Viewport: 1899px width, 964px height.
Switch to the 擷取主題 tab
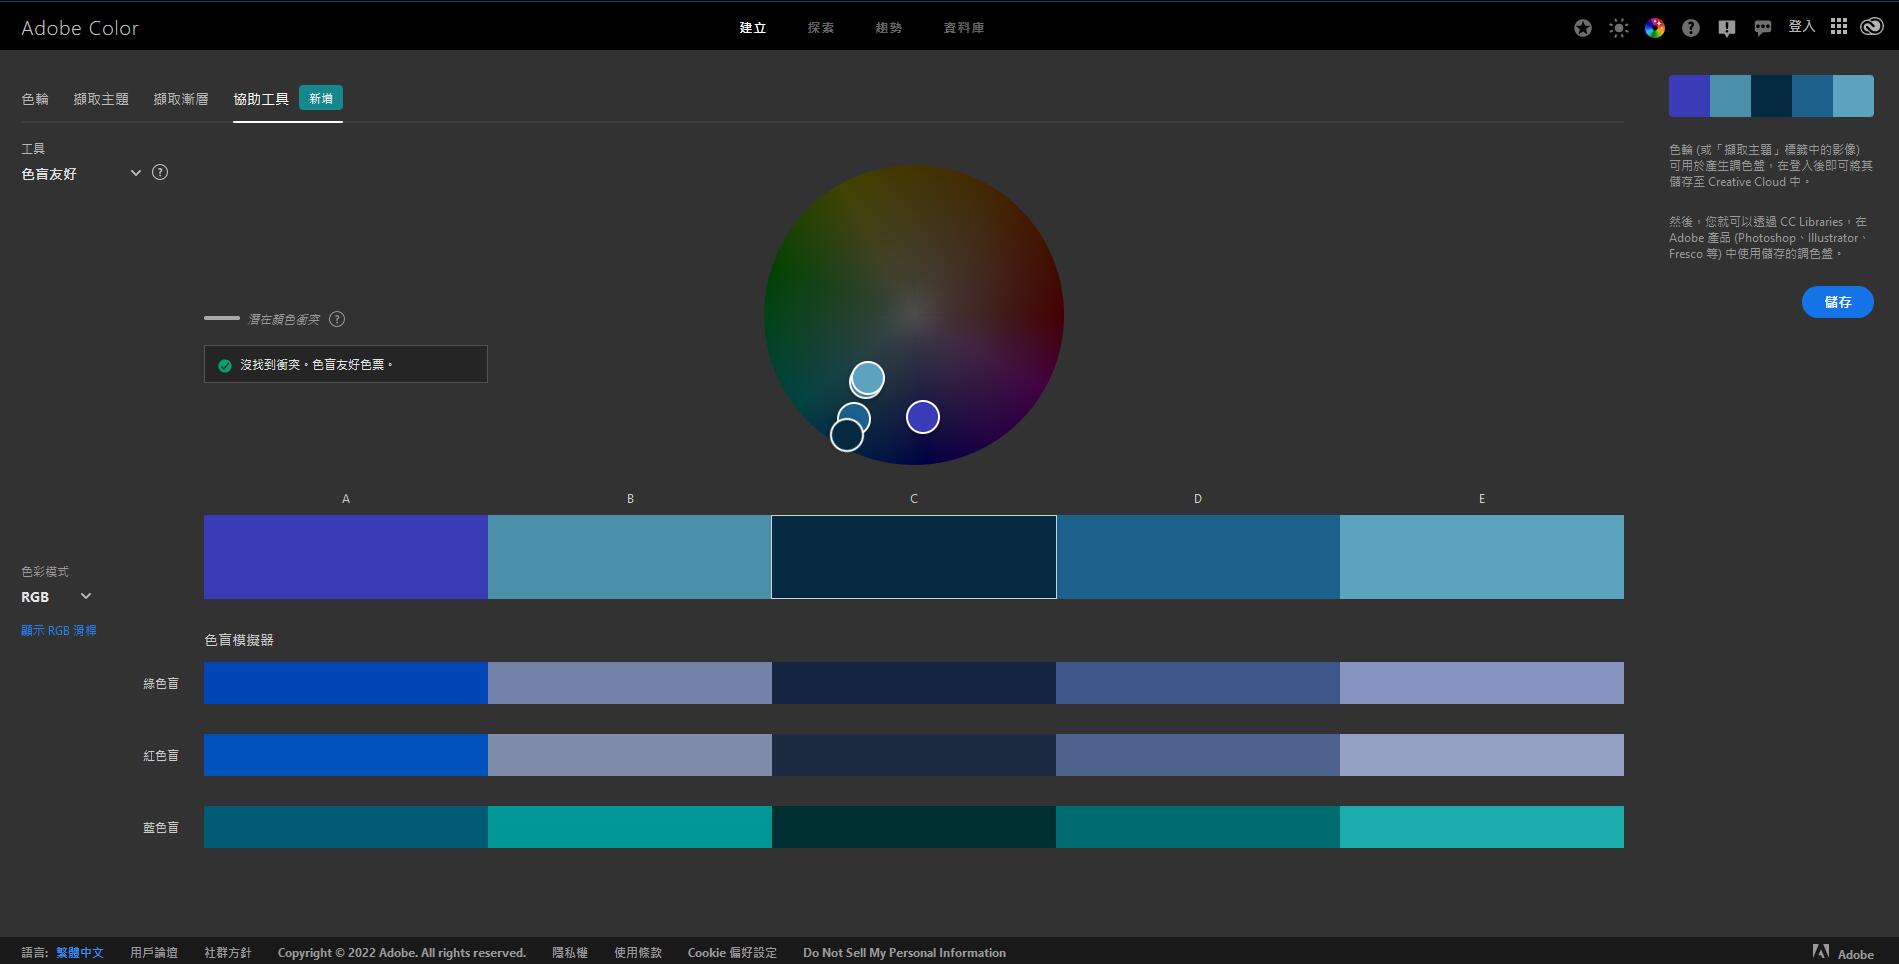coord(101,99)
